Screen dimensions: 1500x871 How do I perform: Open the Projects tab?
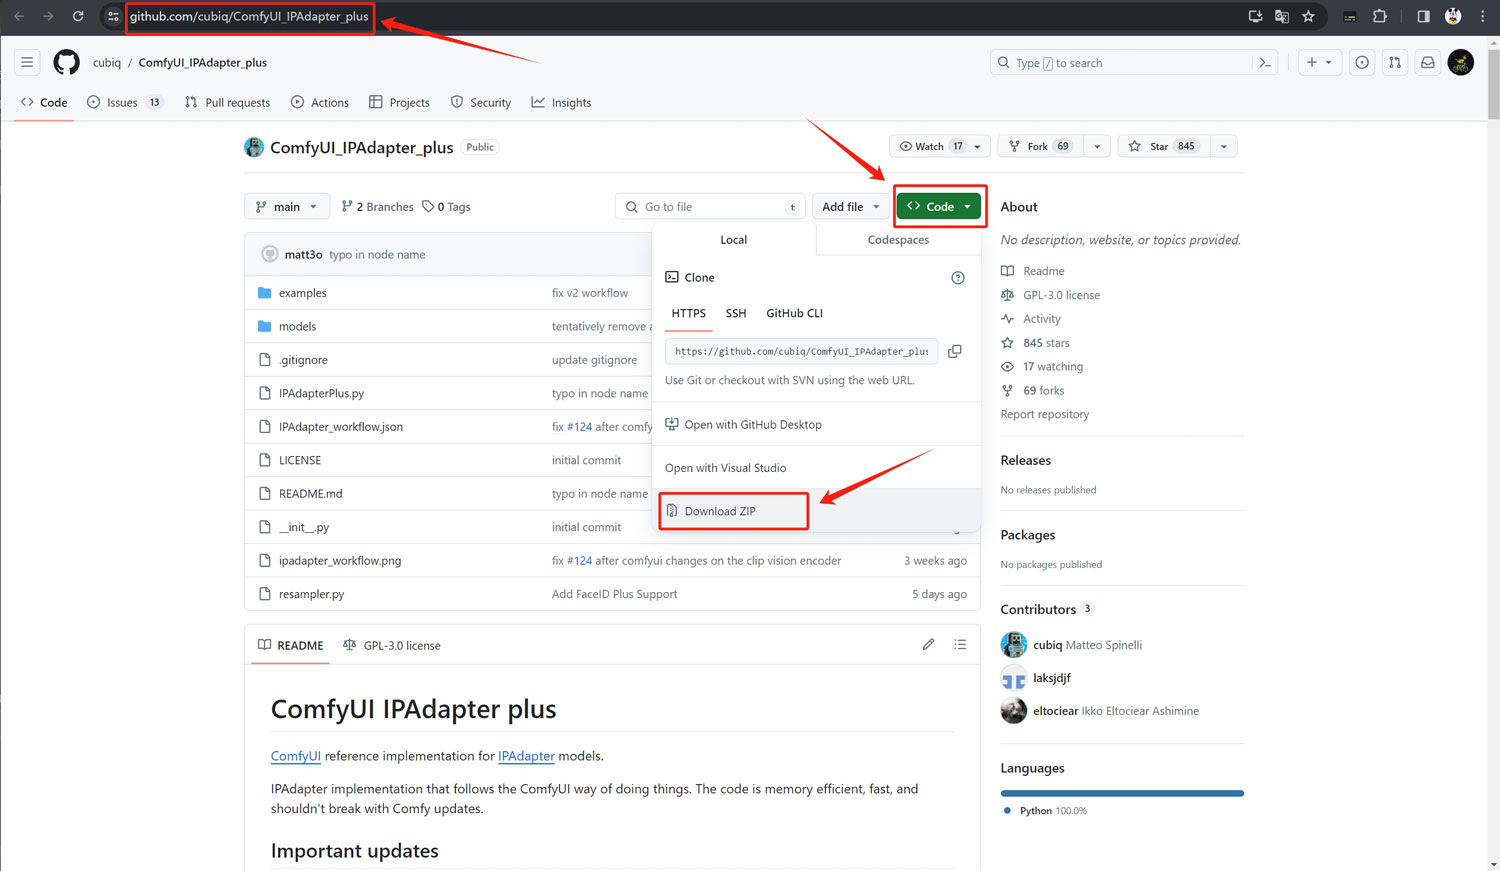(x=399, y=102)
